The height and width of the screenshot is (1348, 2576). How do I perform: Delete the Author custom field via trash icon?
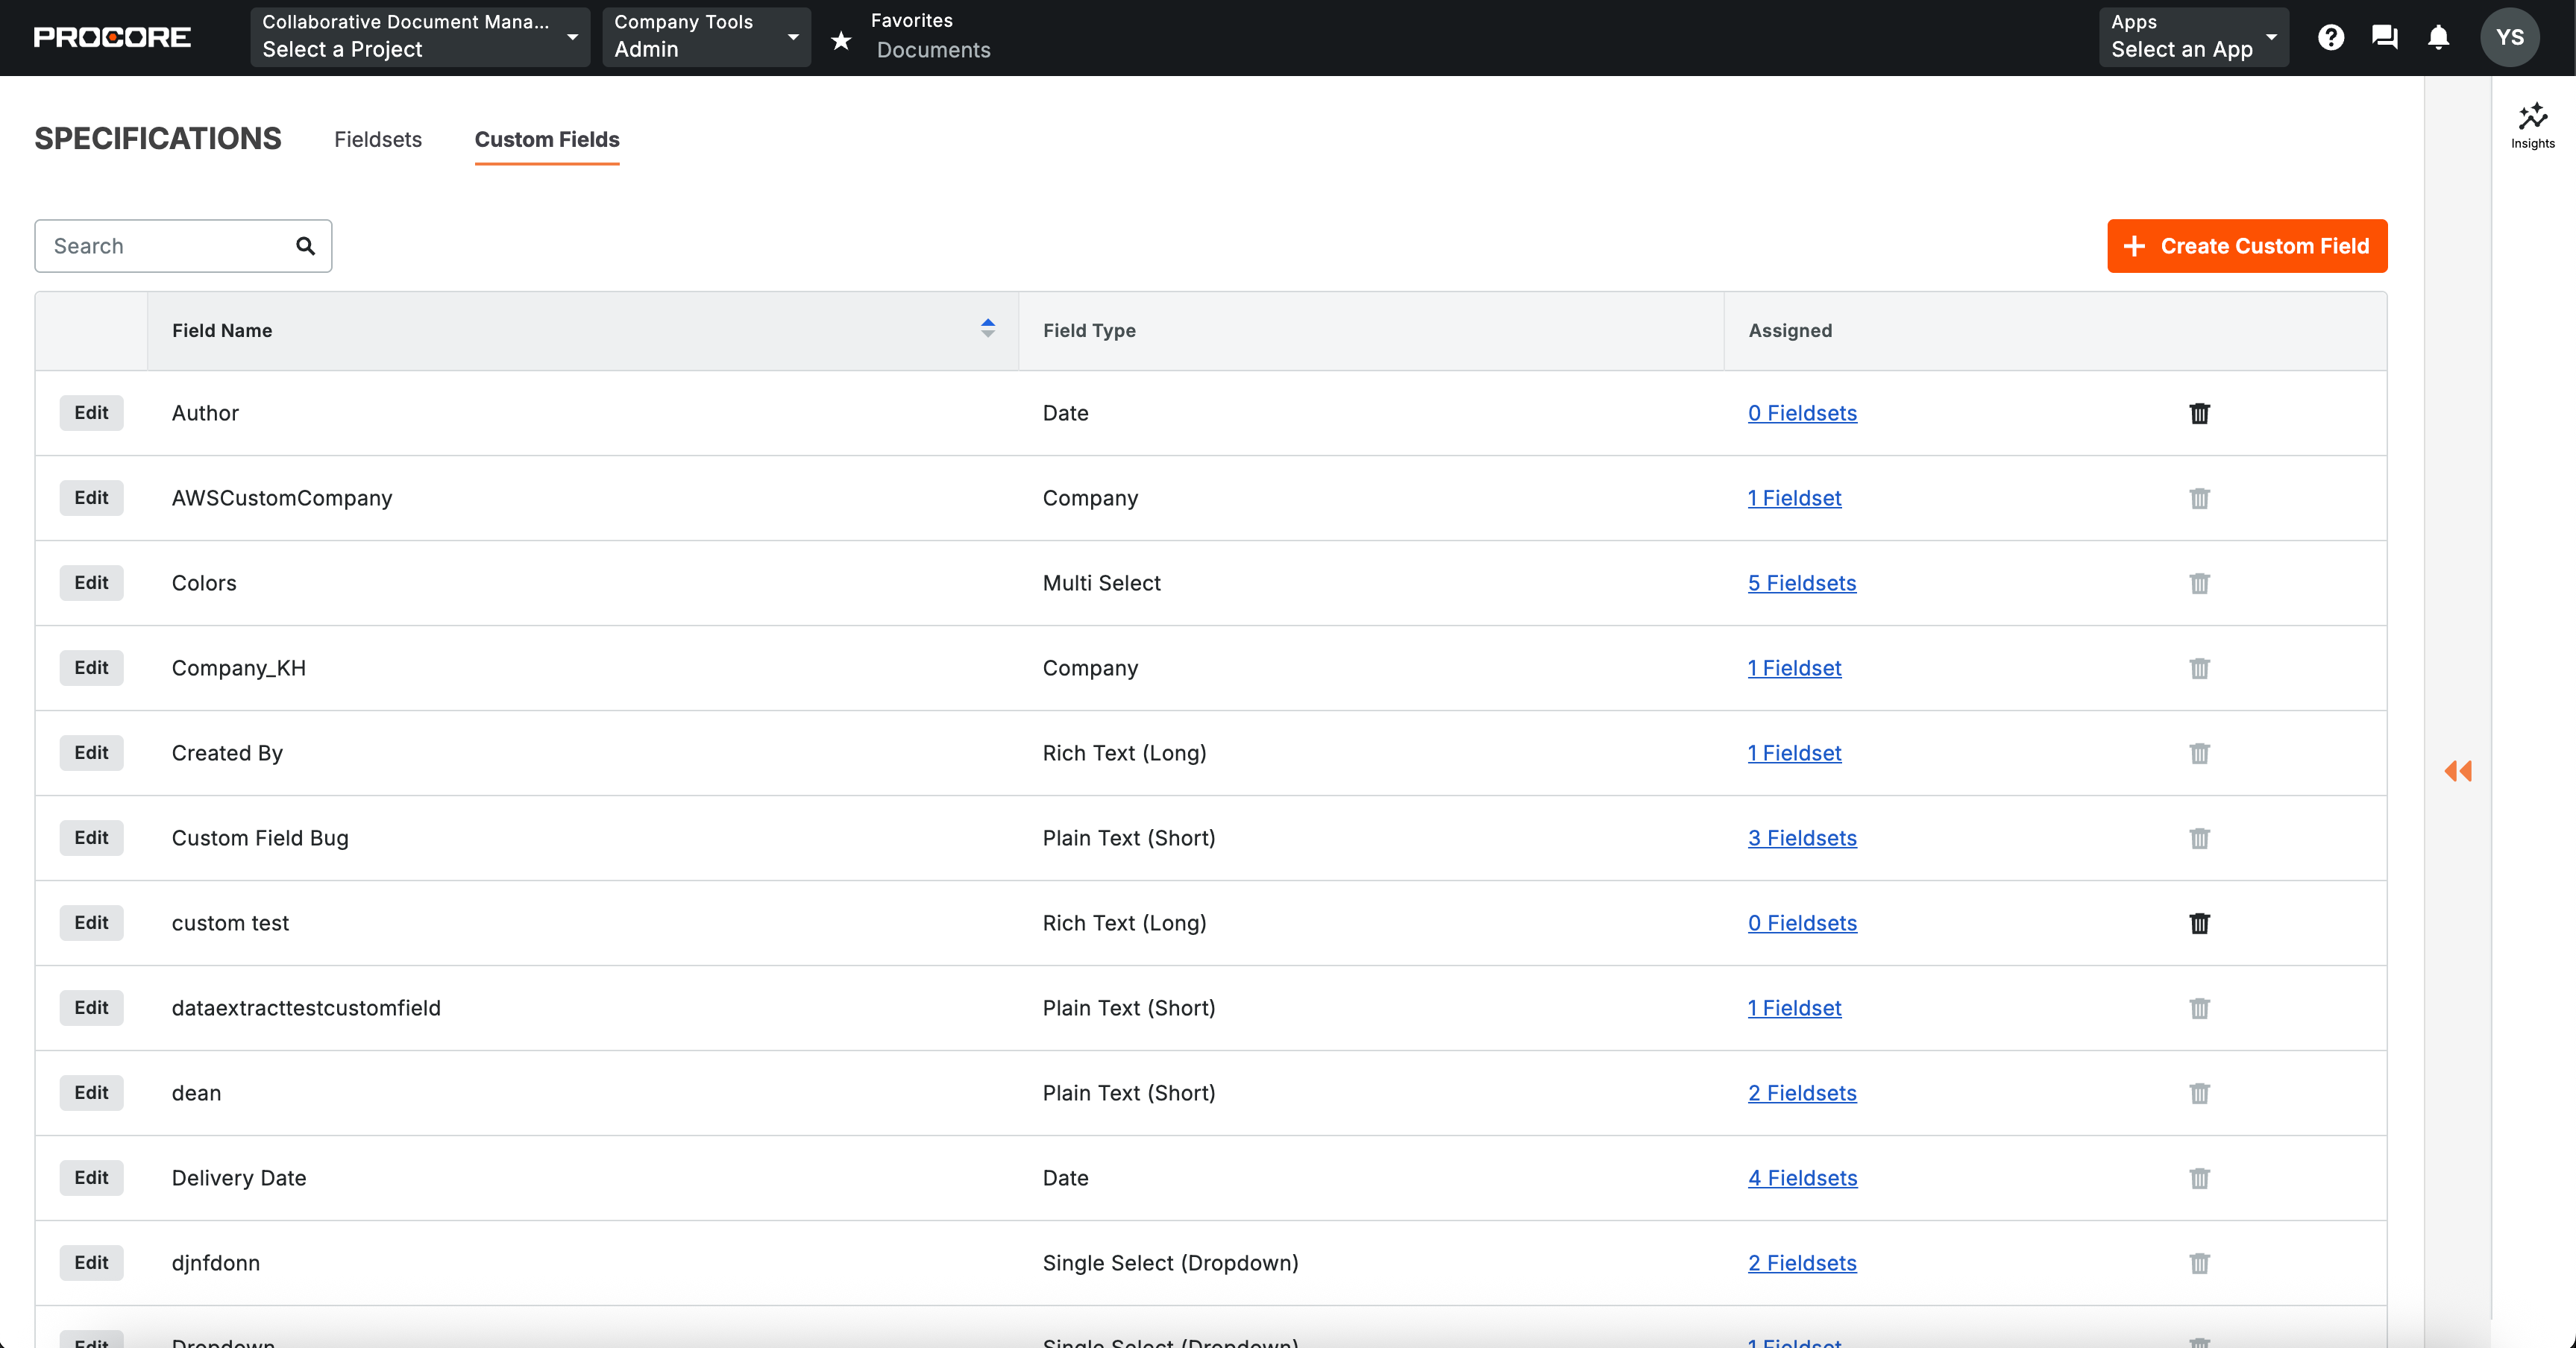(2199, 413)
